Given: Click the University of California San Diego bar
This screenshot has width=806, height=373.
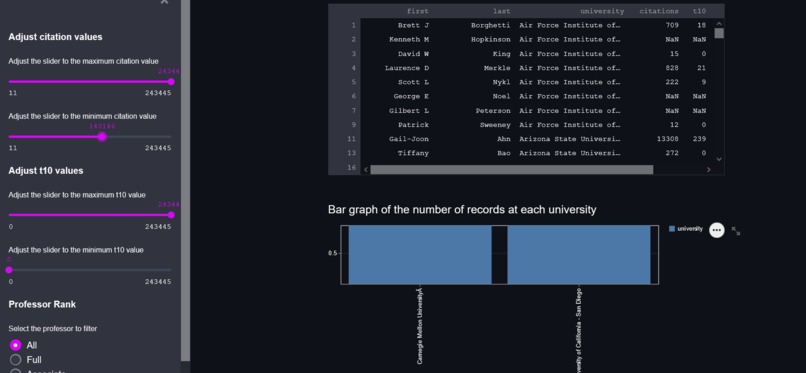Looking at the screenshot, I should pos(579,254).
